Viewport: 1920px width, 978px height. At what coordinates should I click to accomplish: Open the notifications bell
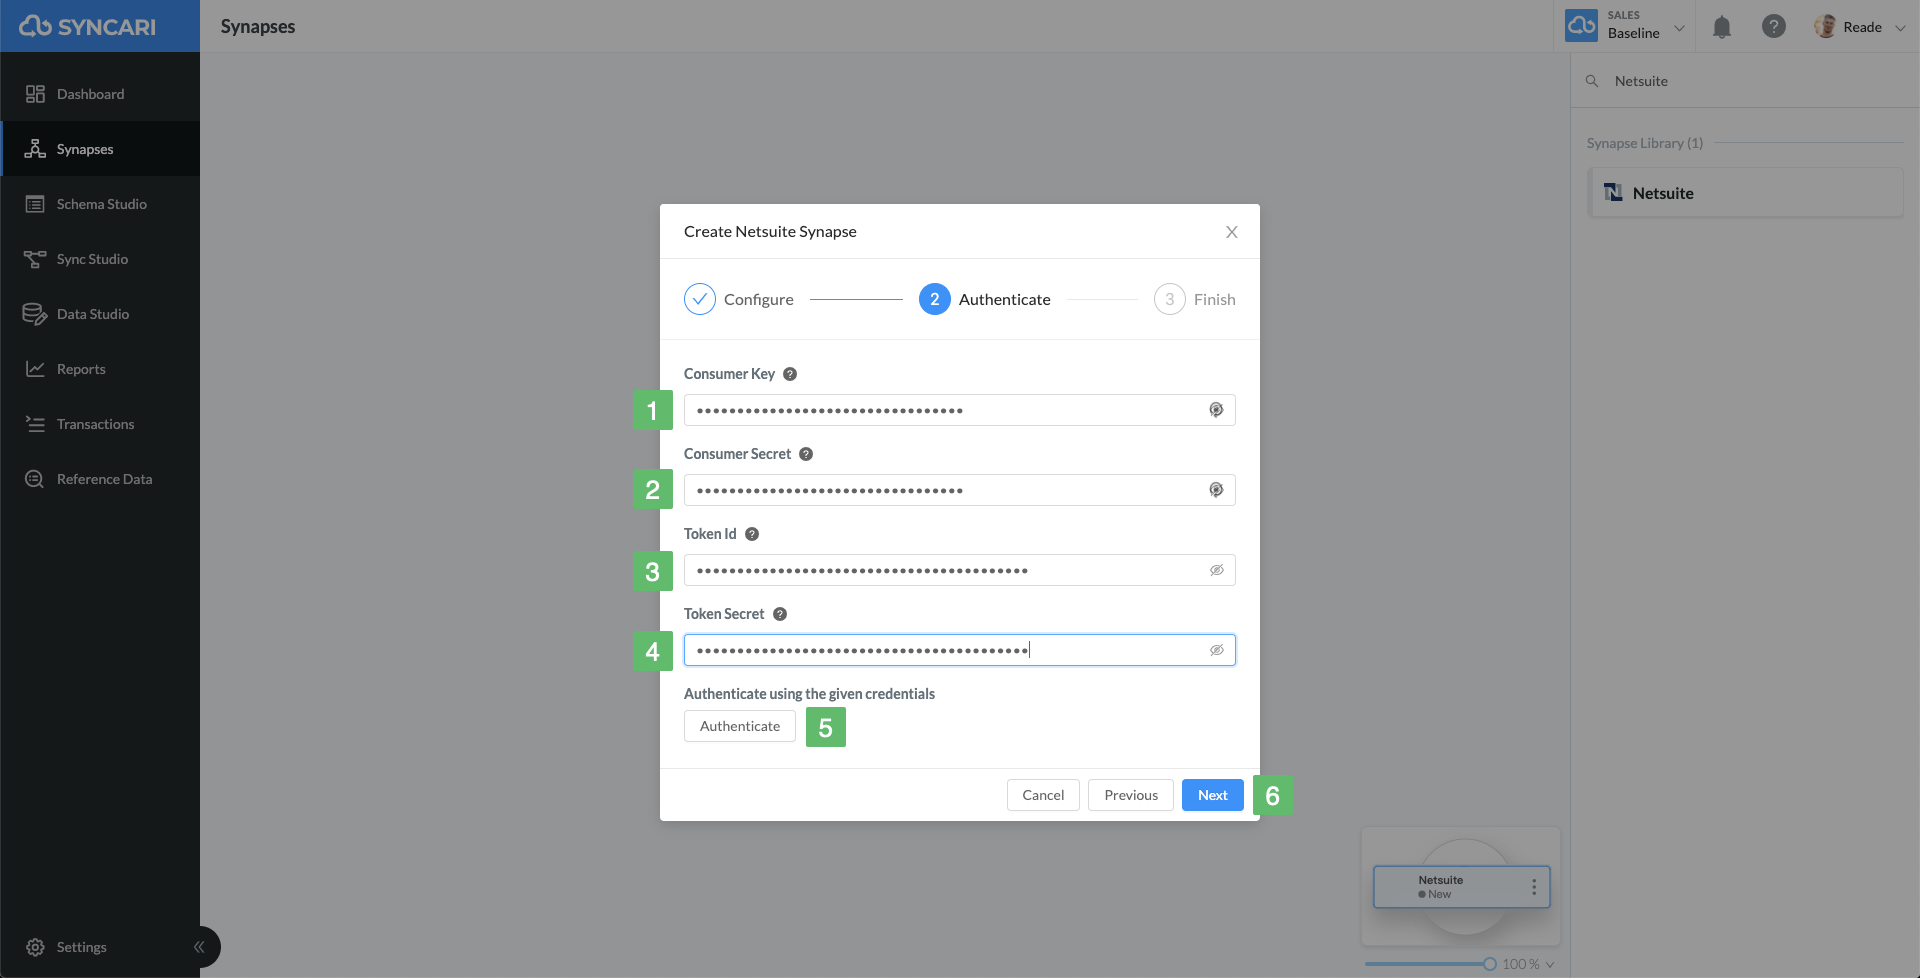(1722, 27)
